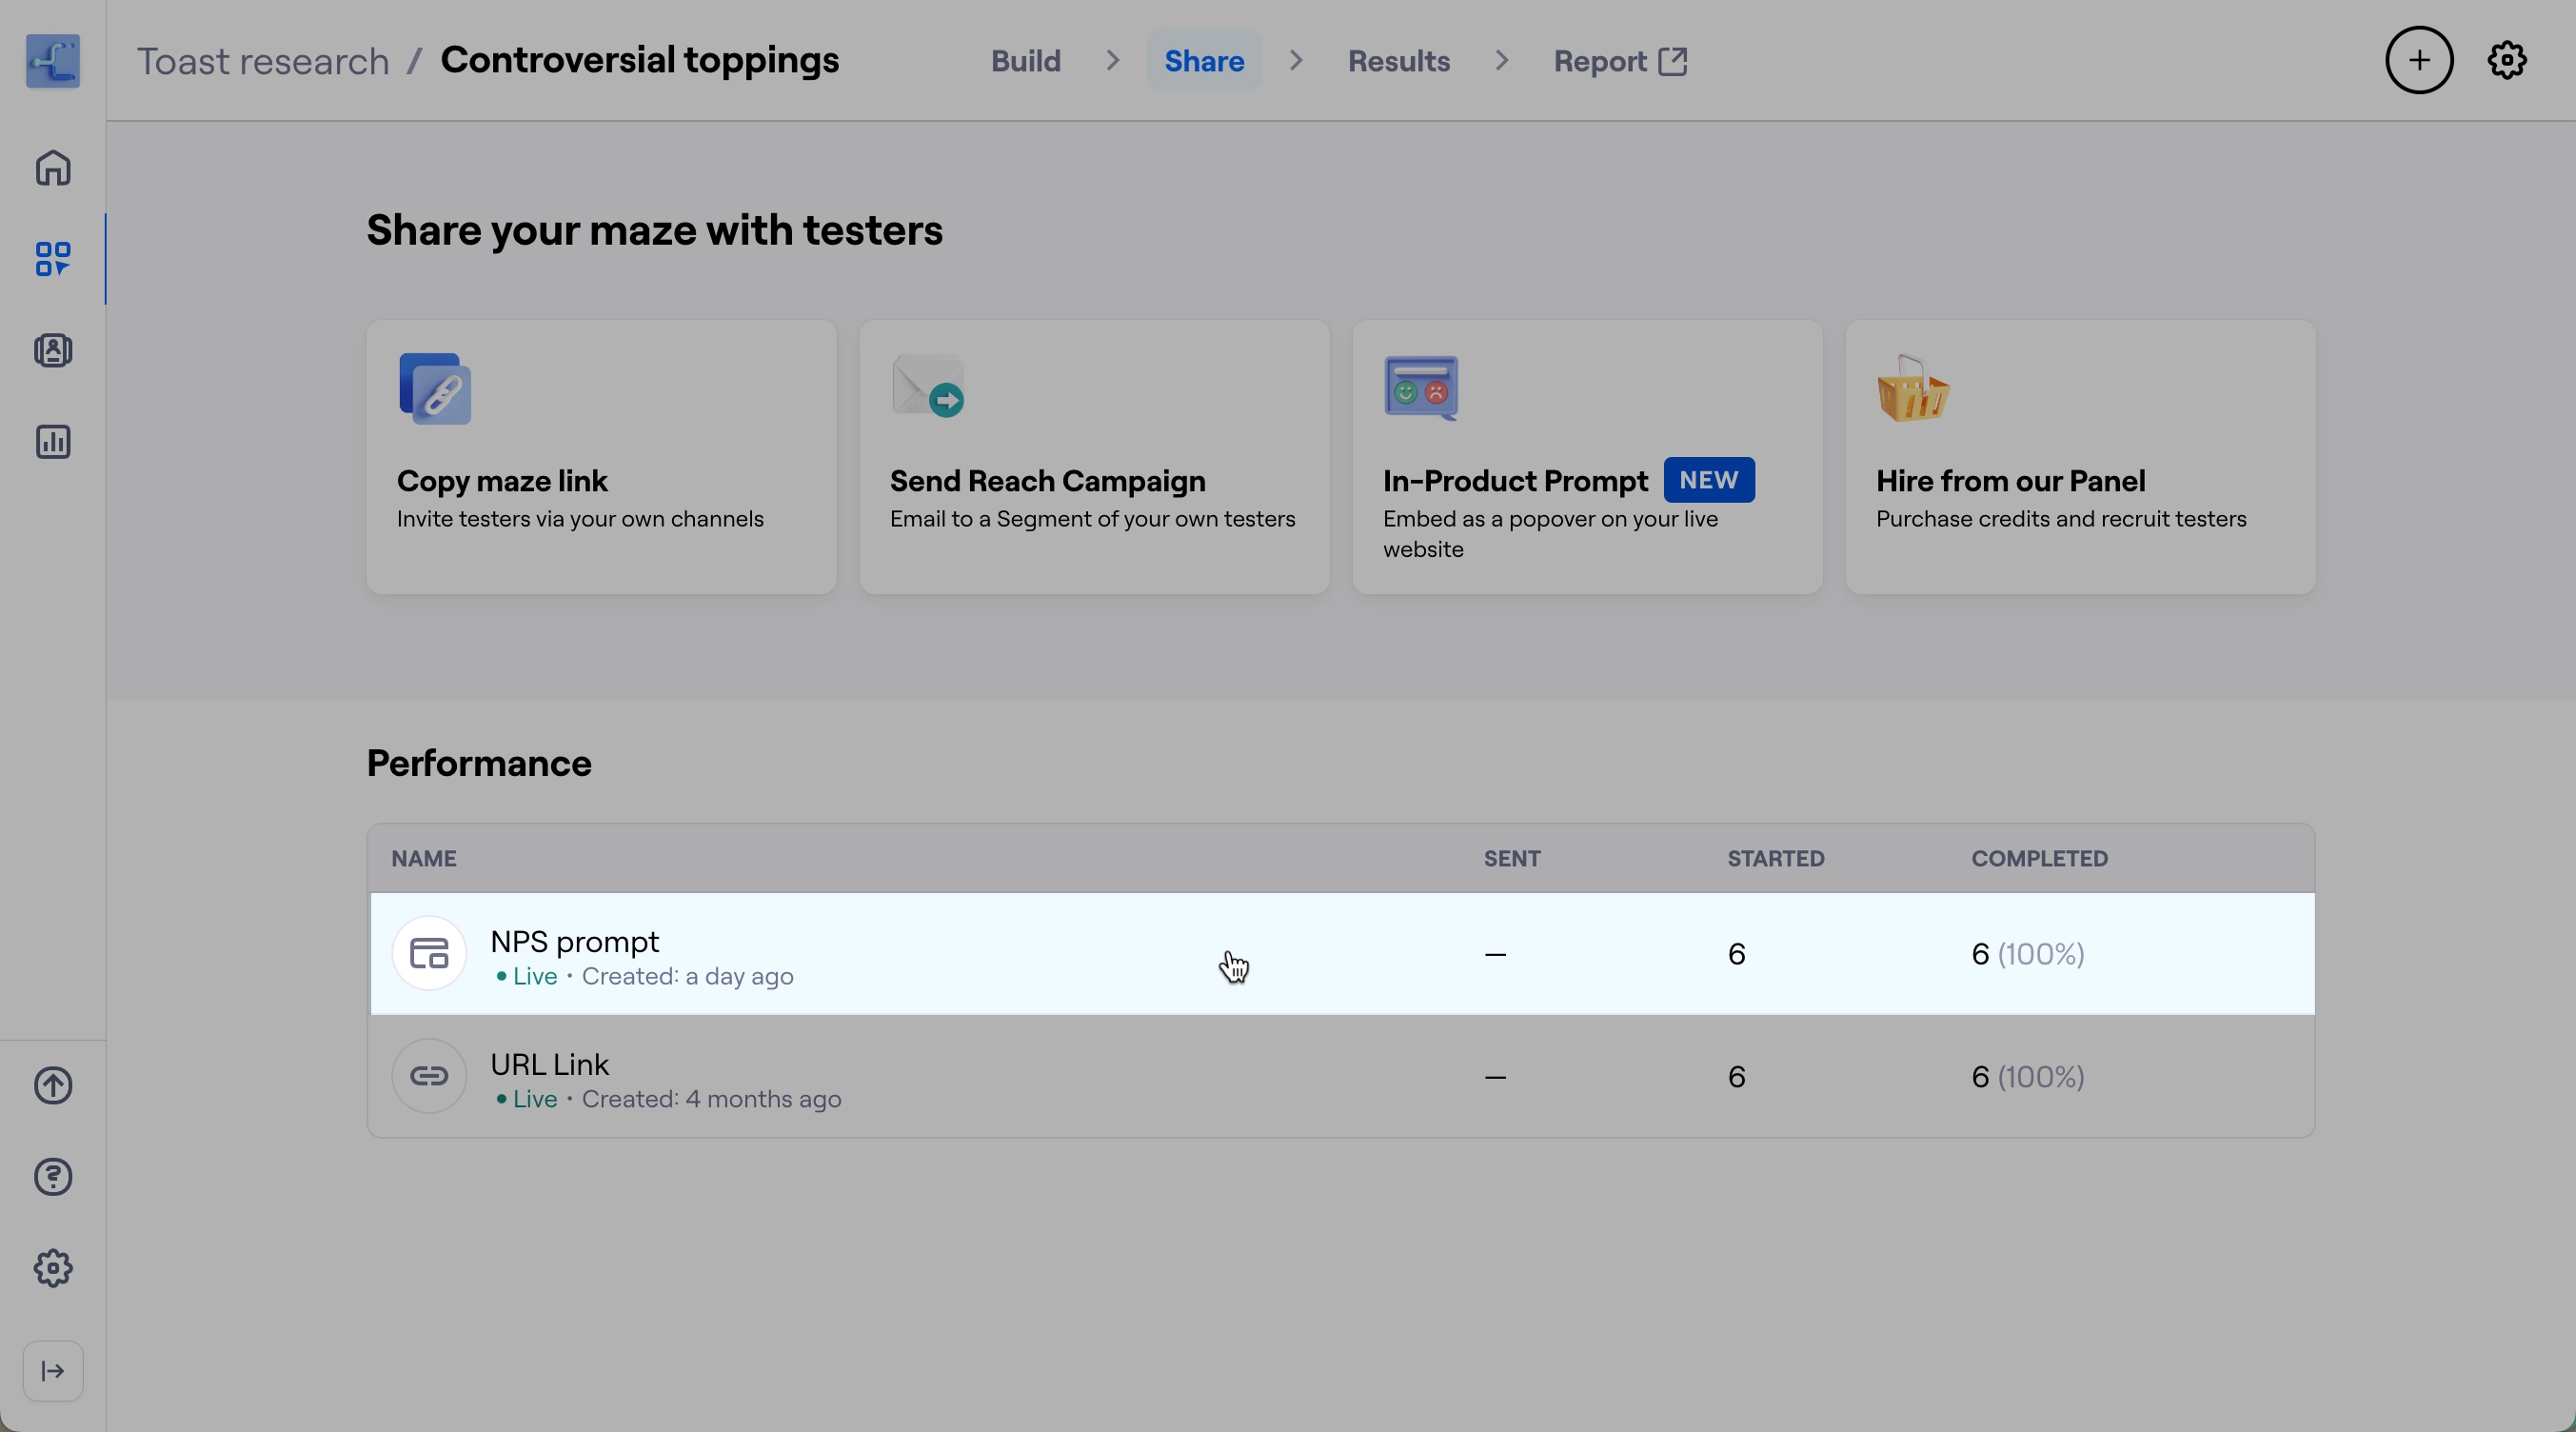Go to Toast research breadcrumb

[263, 61]
